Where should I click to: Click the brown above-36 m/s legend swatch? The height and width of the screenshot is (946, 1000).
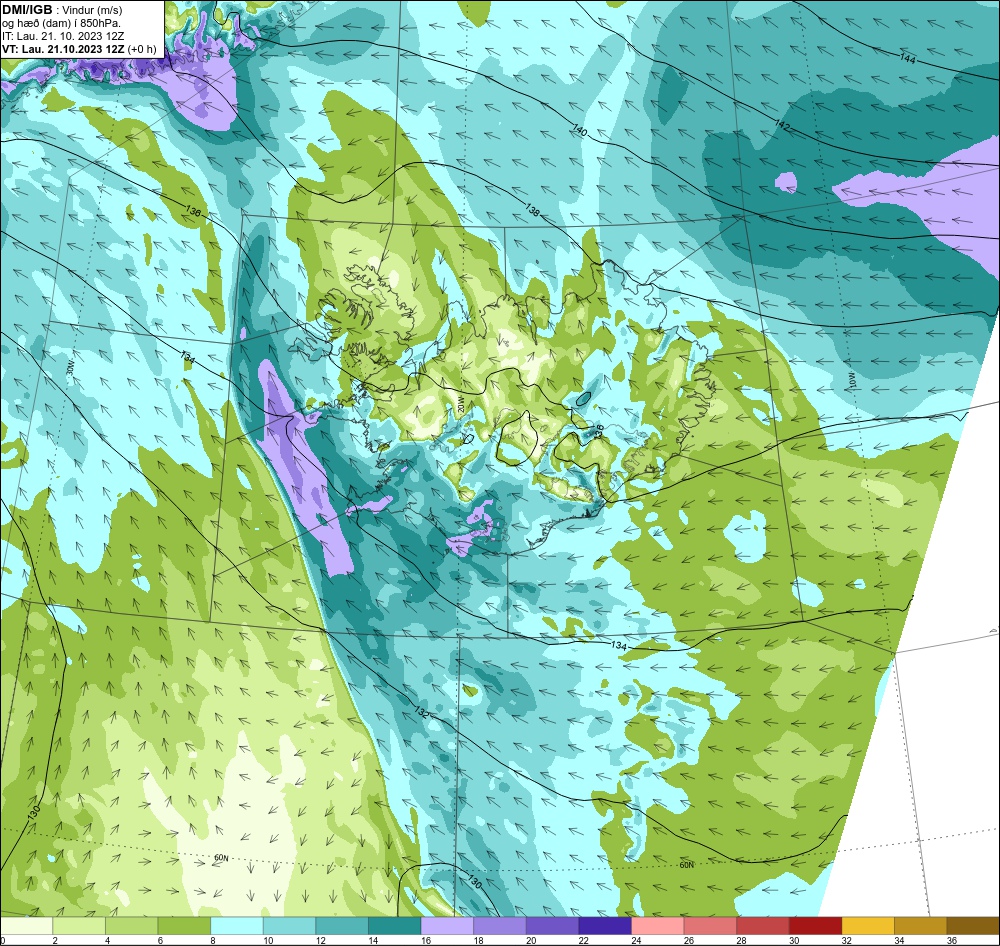(x=973, y=926)
